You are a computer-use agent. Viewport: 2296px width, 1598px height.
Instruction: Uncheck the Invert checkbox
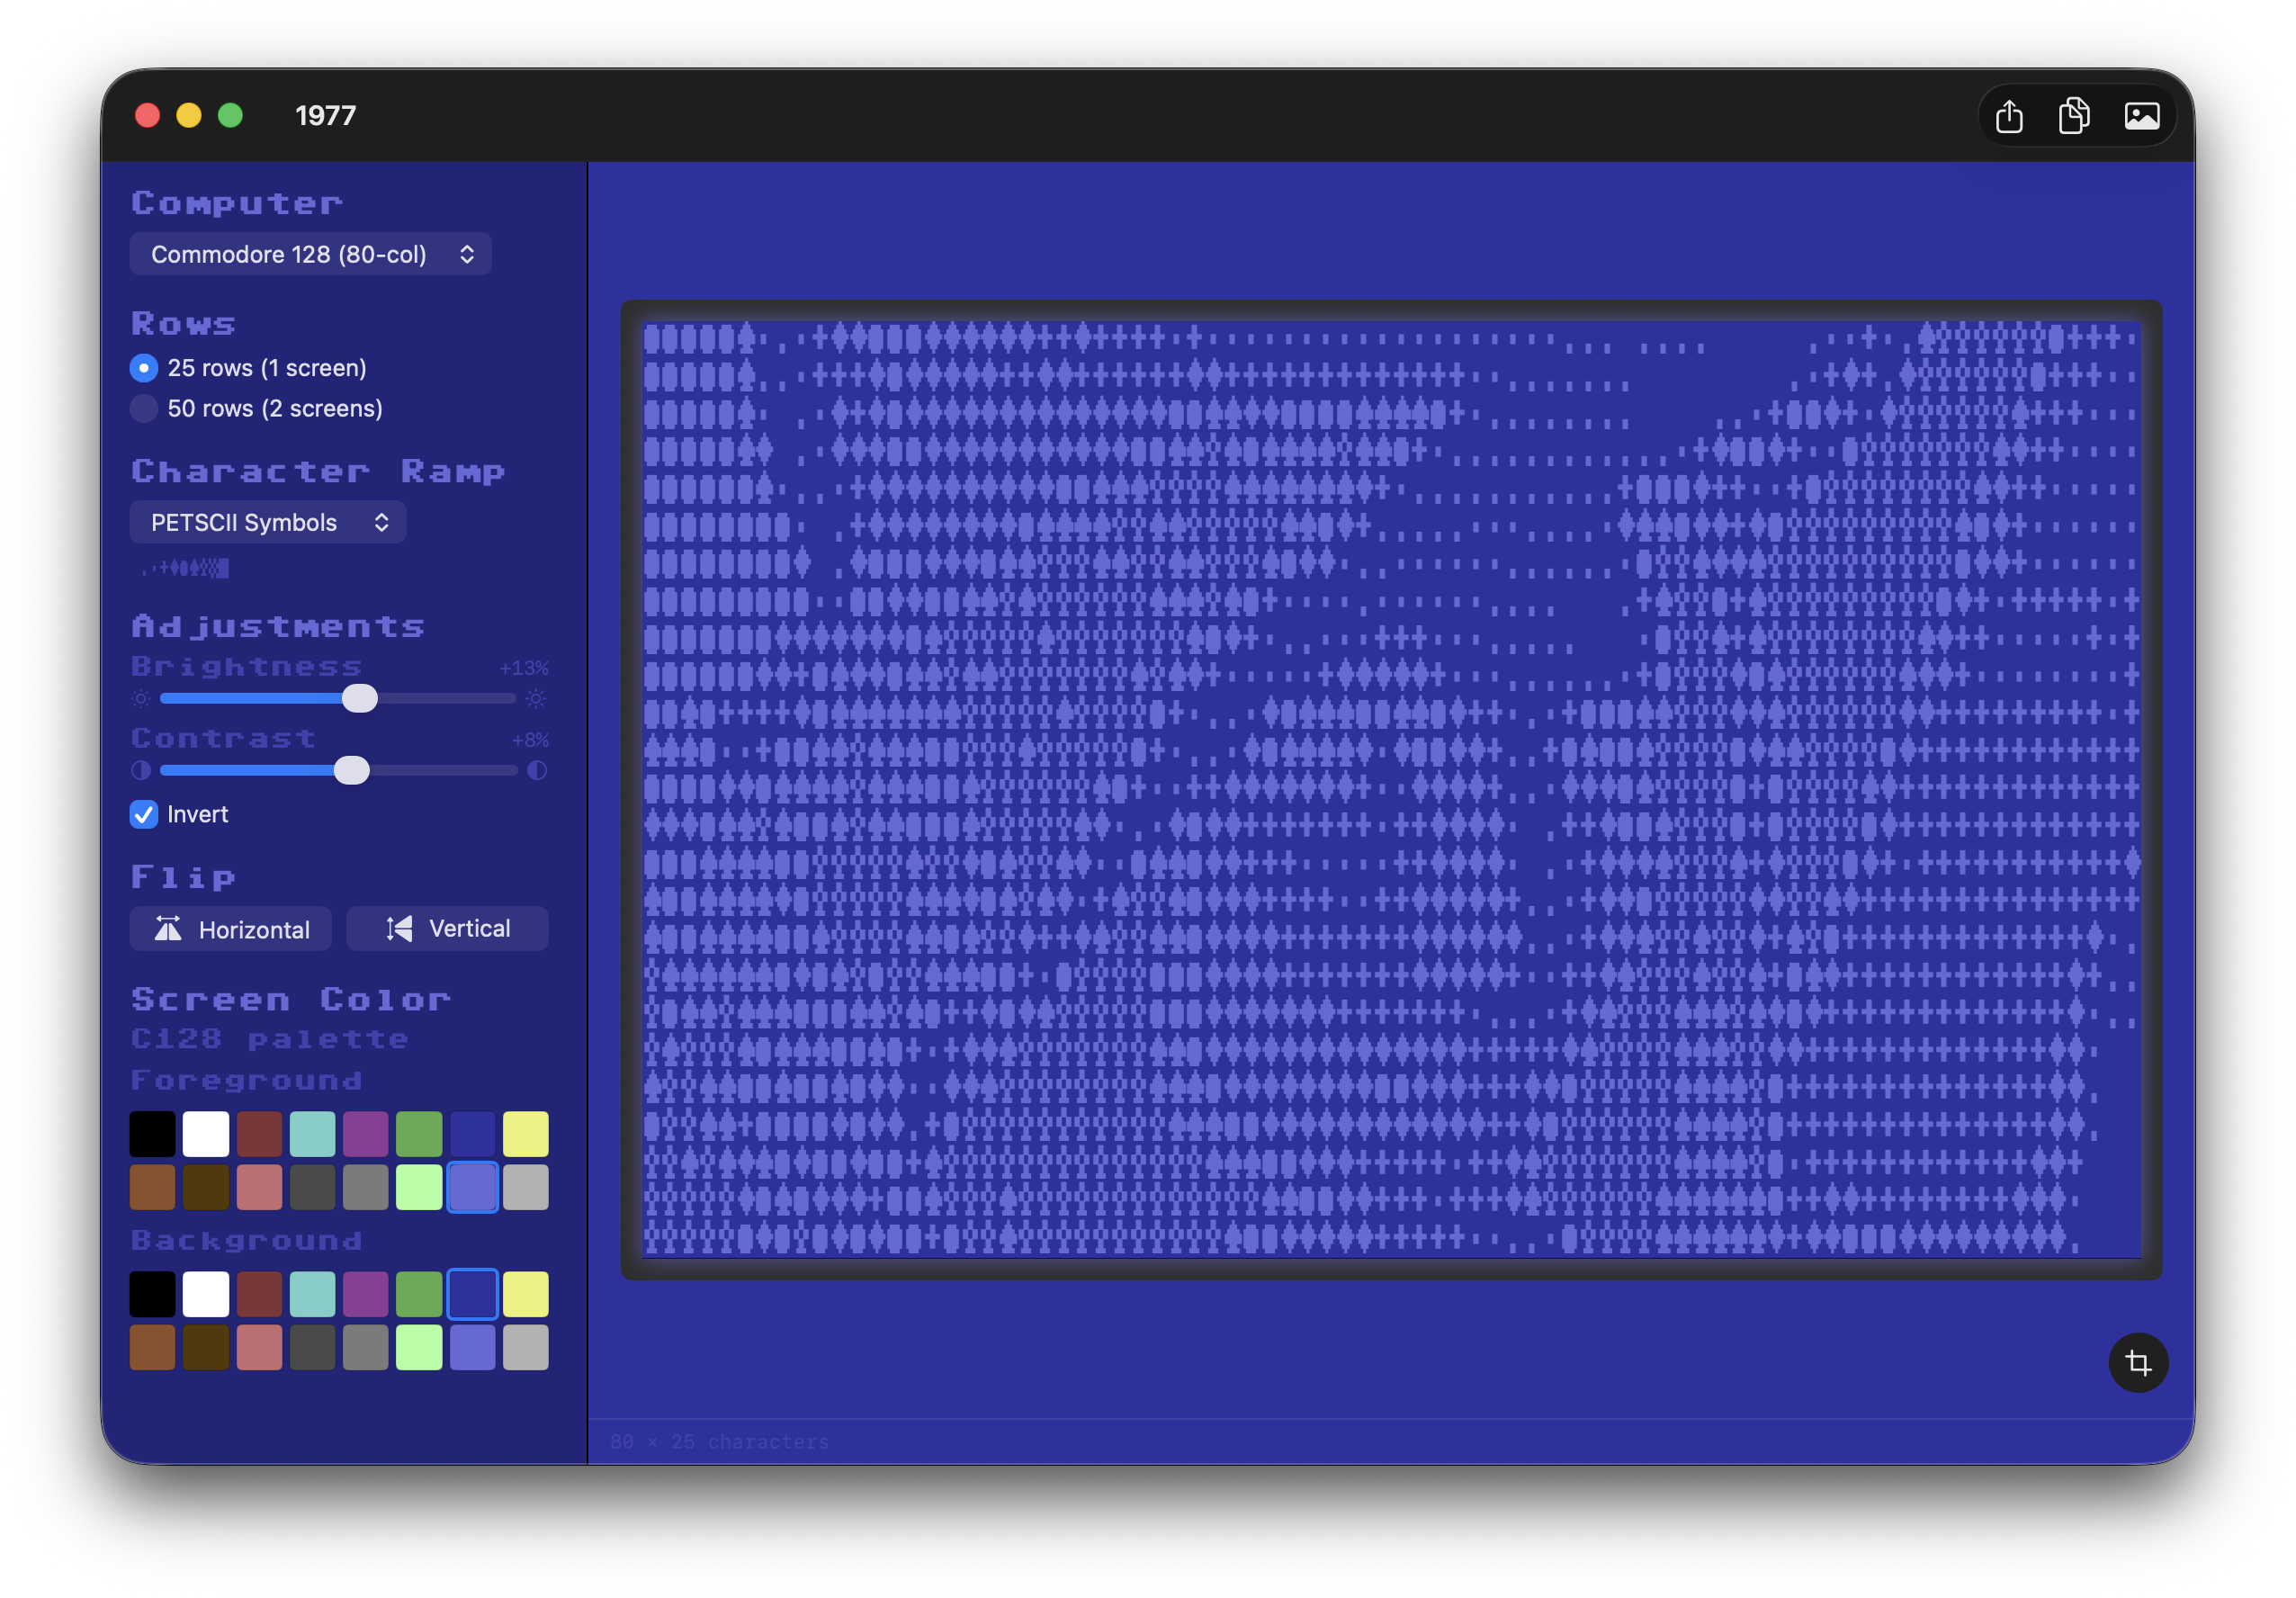coord(144,814)
